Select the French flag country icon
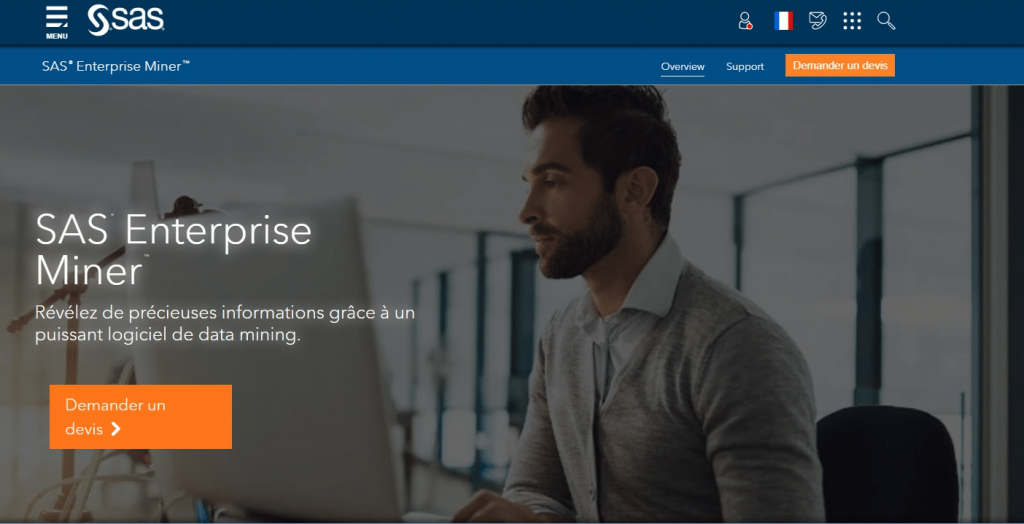Screen dimensions: 1024x524 pos(783,21)
